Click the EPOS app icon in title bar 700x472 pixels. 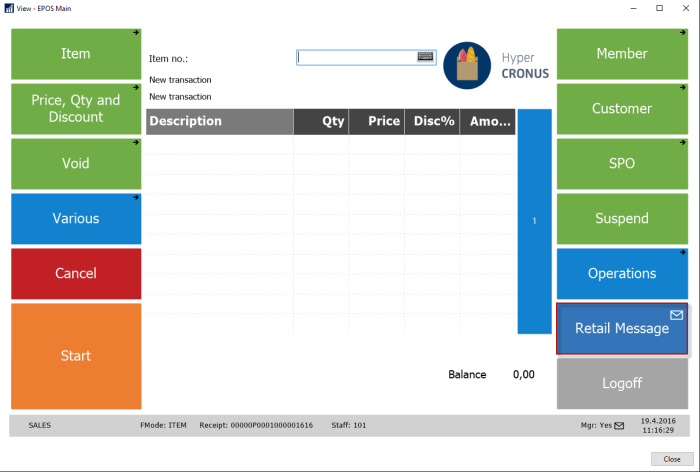(9, 8)
